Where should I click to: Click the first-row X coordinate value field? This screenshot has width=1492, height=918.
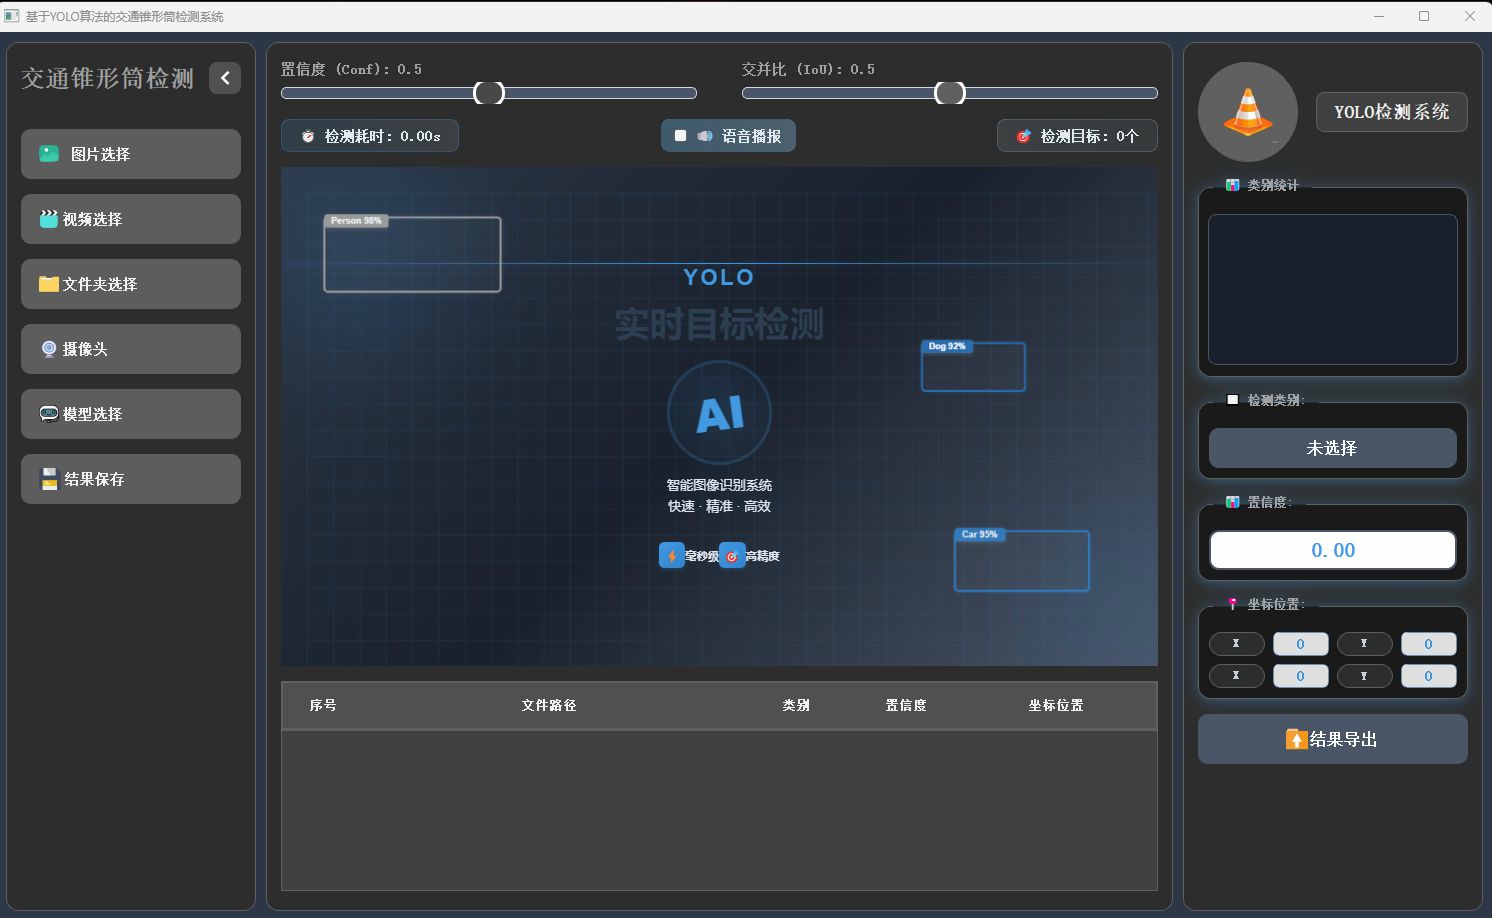(x=1300, y=644)
